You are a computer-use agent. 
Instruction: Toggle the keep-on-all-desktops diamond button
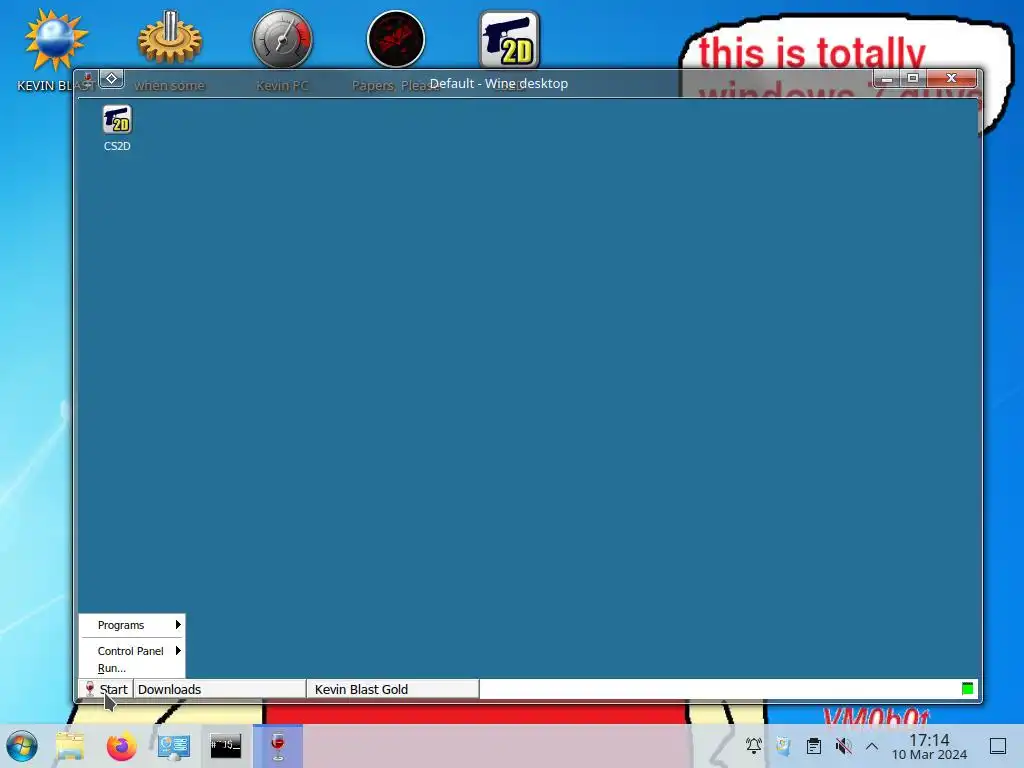[112, 78]
